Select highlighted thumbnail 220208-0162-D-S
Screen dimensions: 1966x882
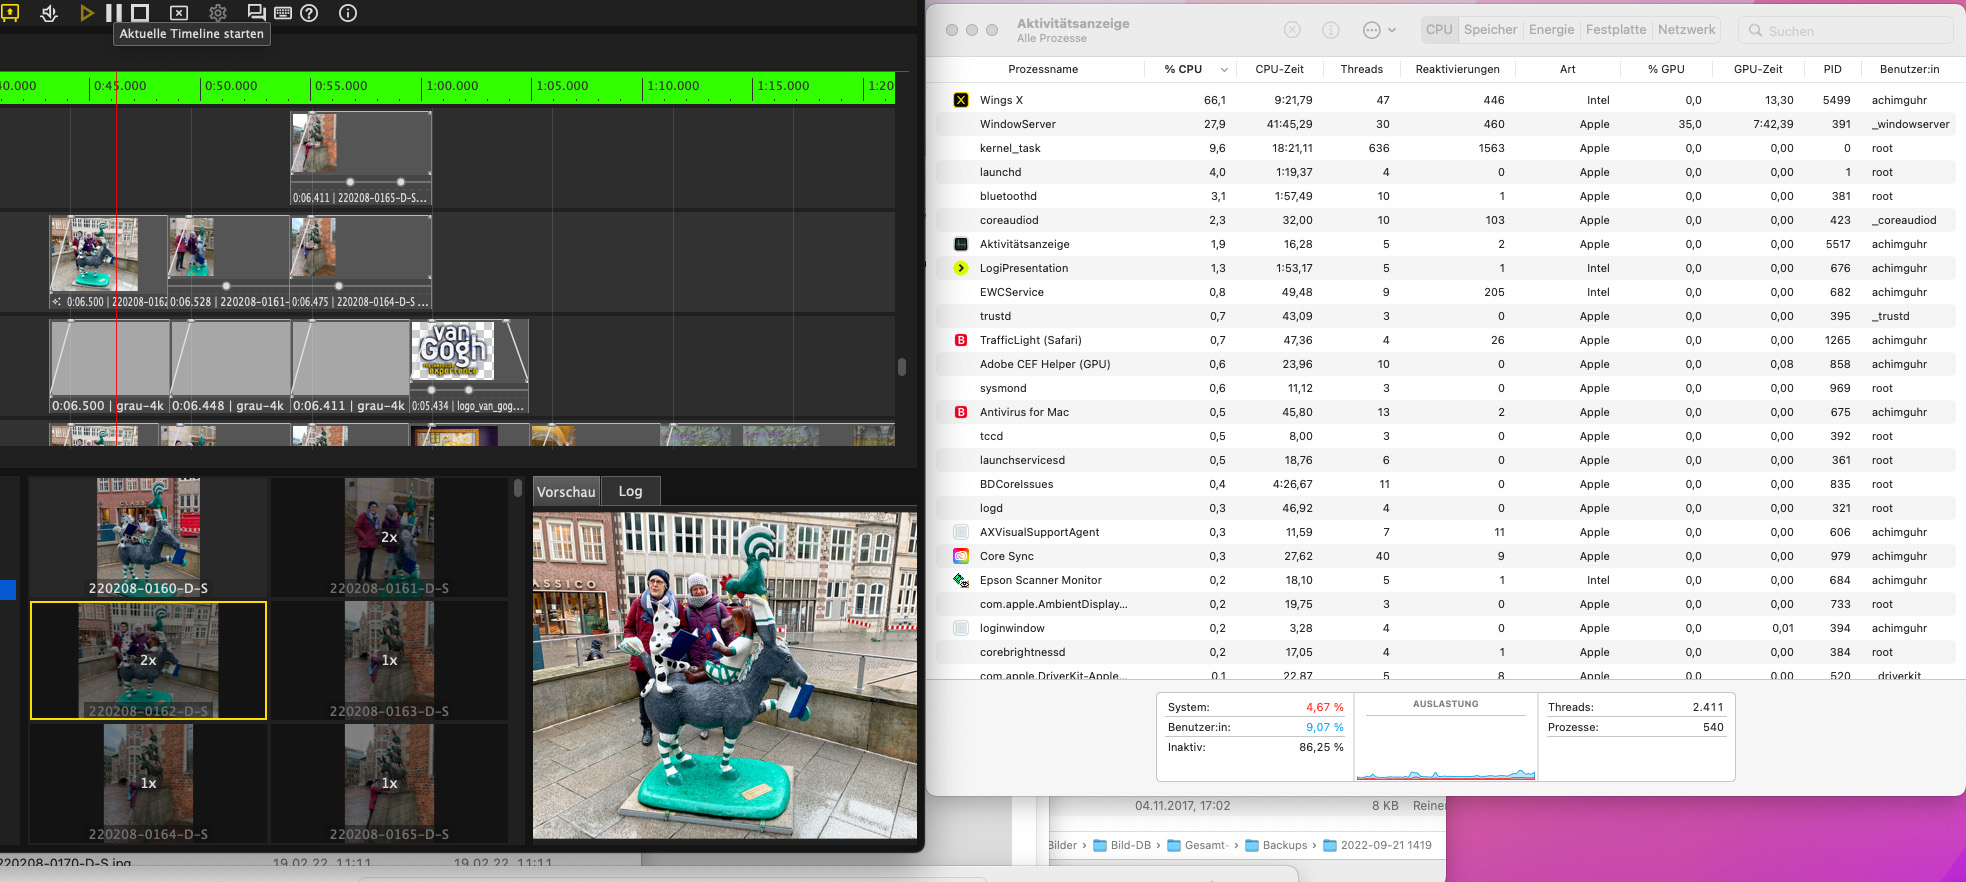point(148,660)
